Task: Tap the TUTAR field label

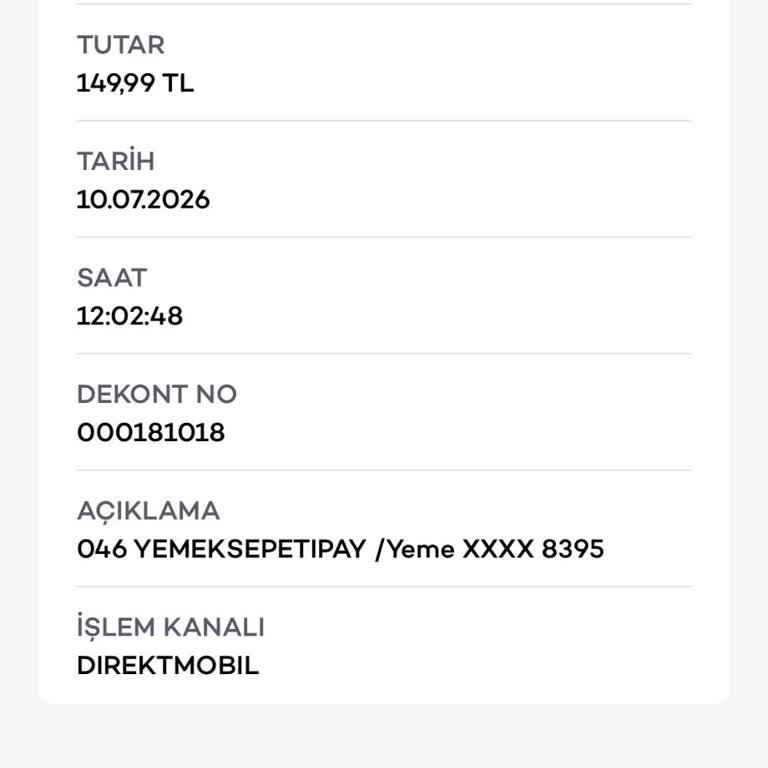Action: 120,45
